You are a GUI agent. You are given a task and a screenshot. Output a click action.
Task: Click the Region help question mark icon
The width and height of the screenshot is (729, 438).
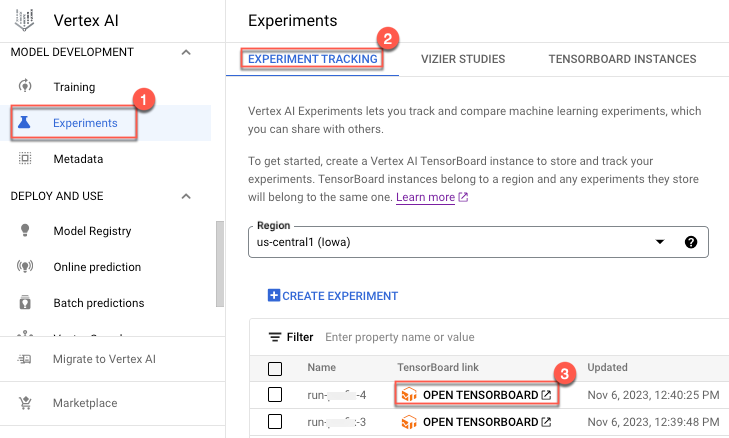tap(690, 242)
